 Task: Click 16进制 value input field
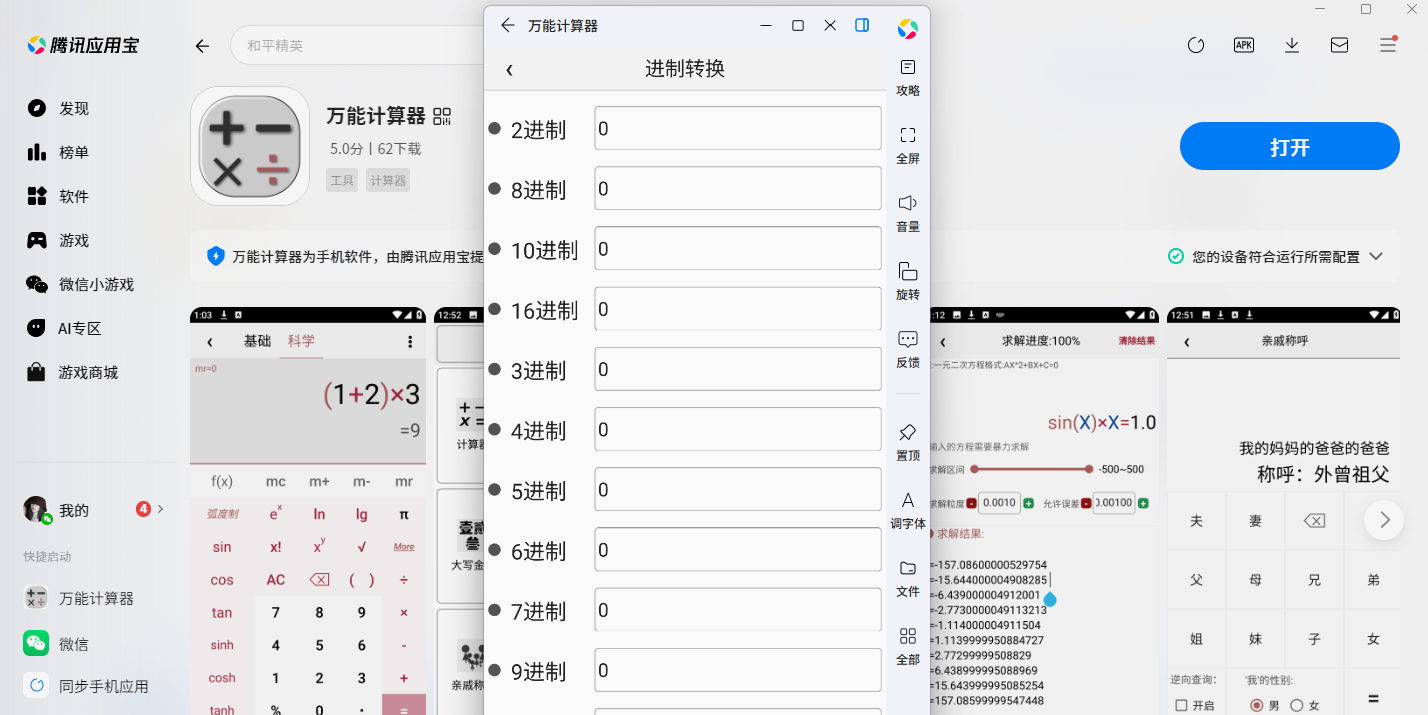click(738, 309)
